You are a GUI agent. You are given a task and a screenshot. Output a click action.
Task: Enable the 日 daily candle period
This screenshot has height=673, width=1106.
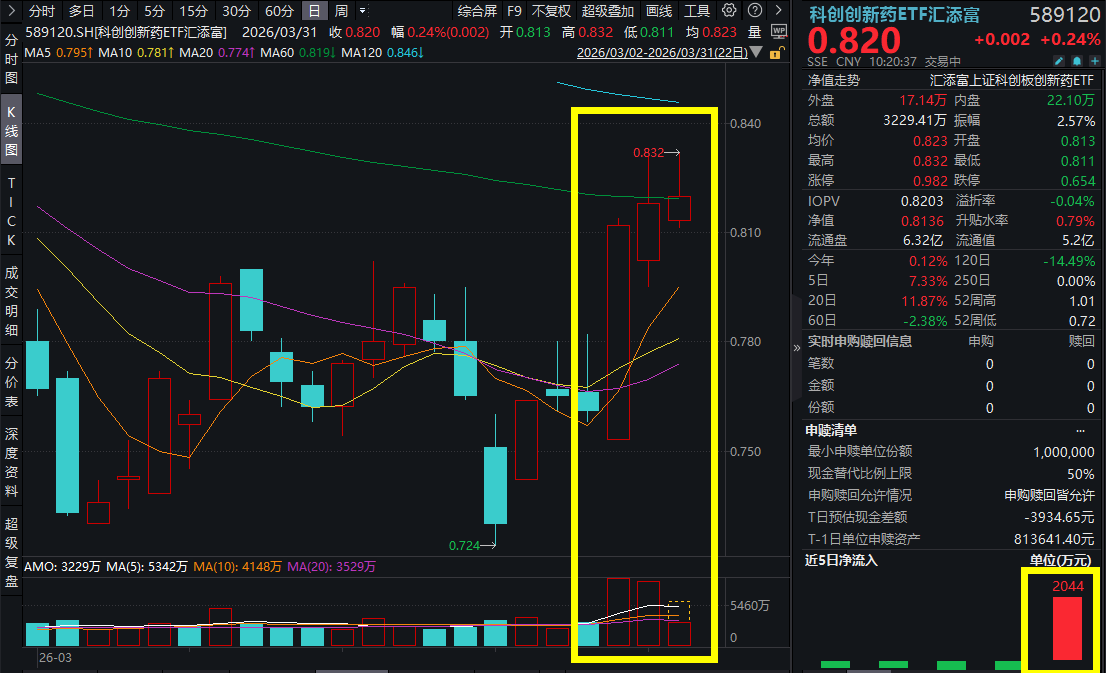click(313, 13)
